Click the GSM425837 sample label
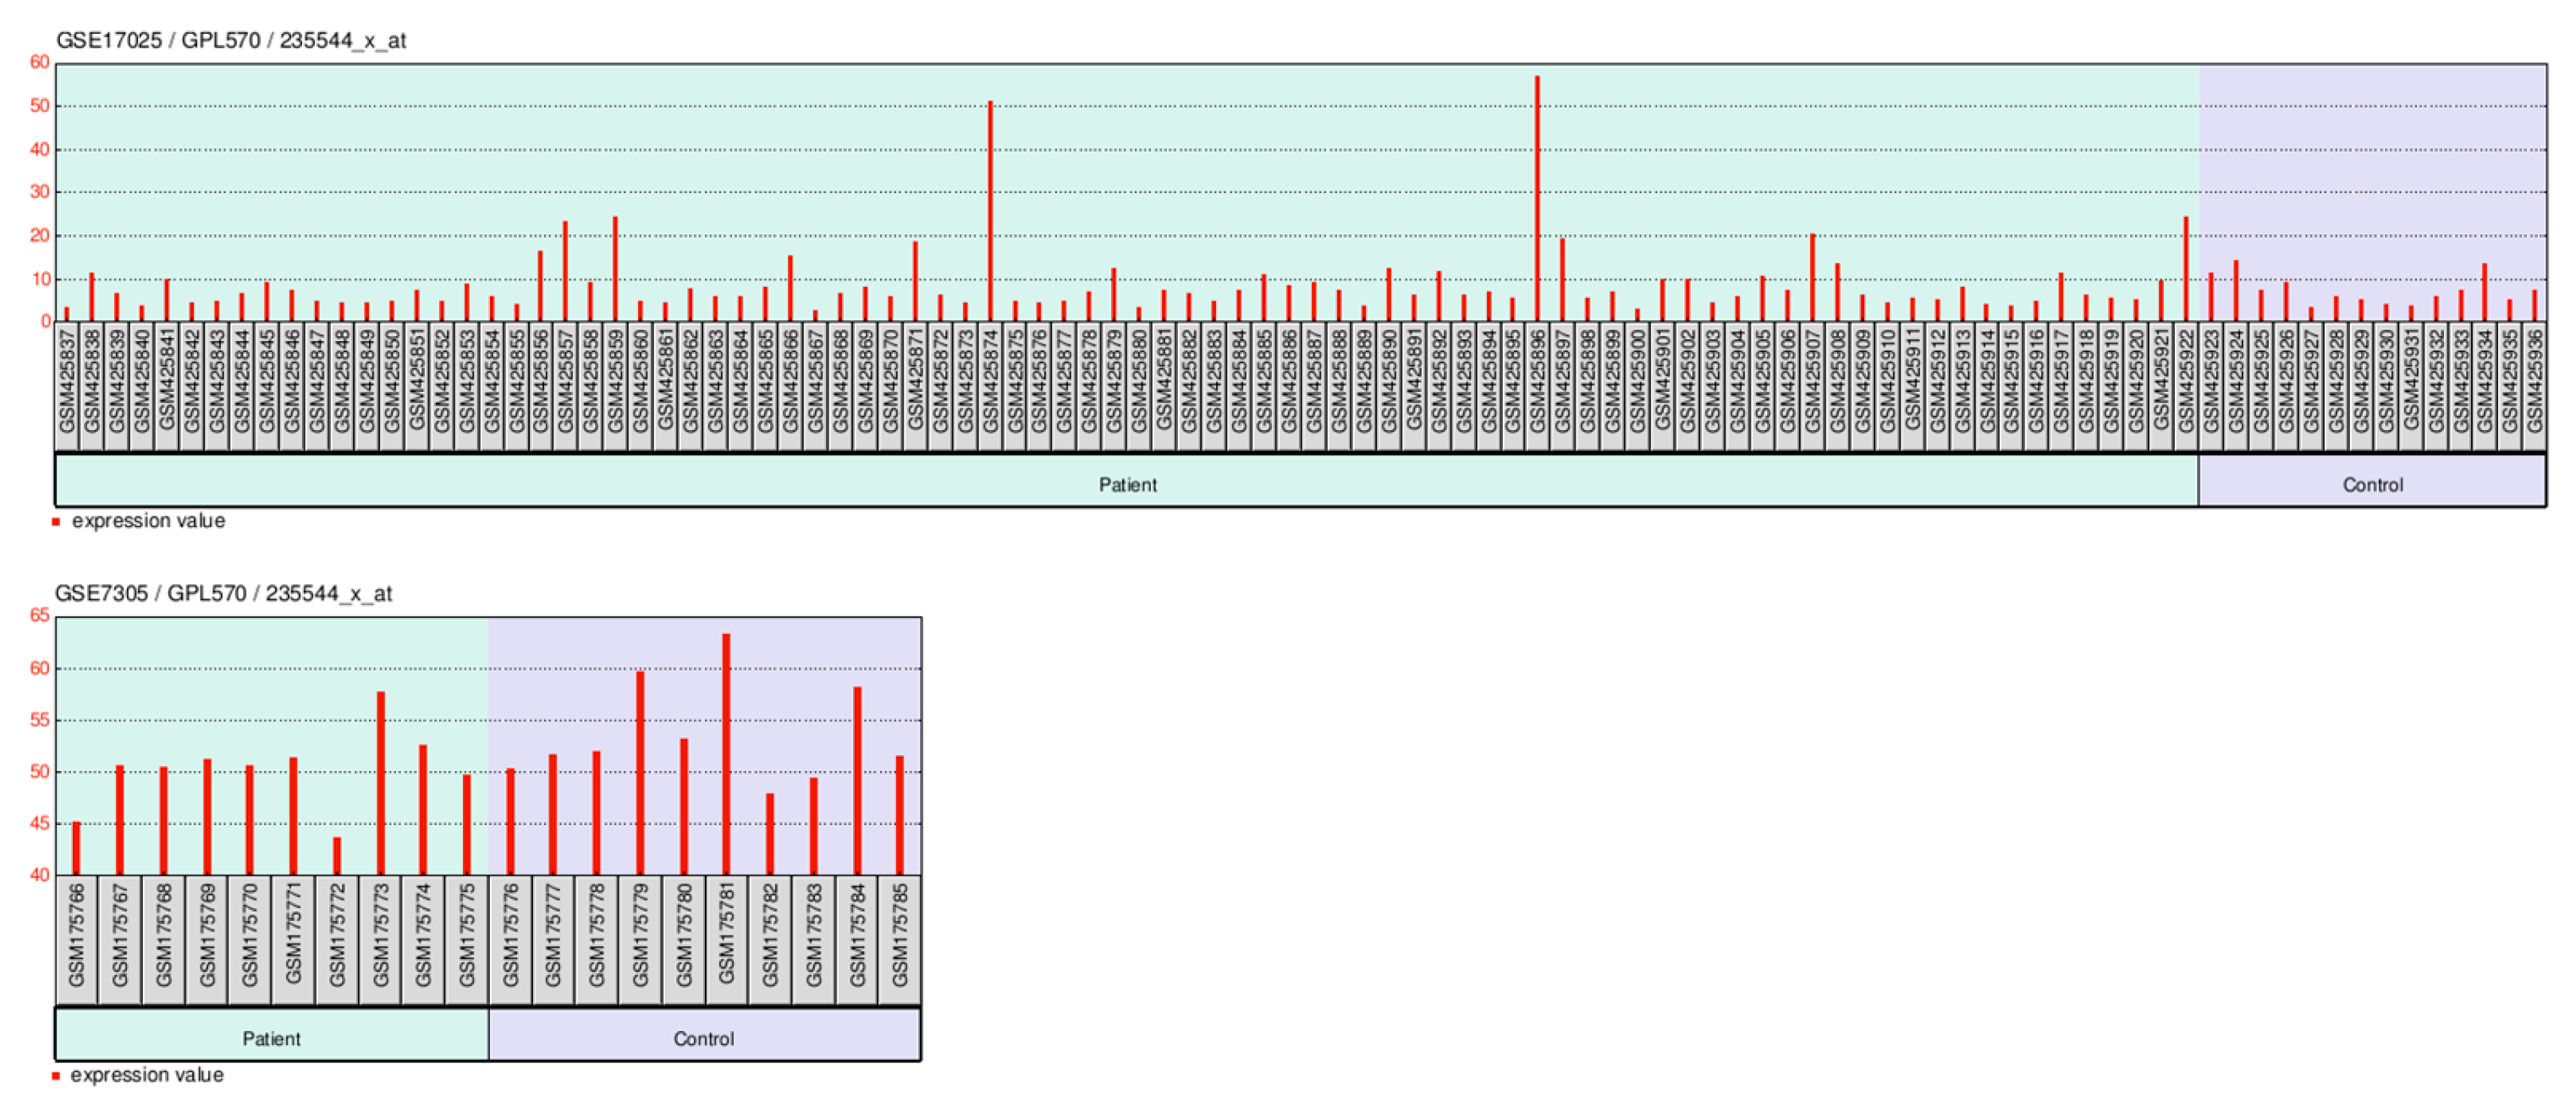Viewport: 2576px width, 1102px height. pyautogui.click(x=67, y=381)
